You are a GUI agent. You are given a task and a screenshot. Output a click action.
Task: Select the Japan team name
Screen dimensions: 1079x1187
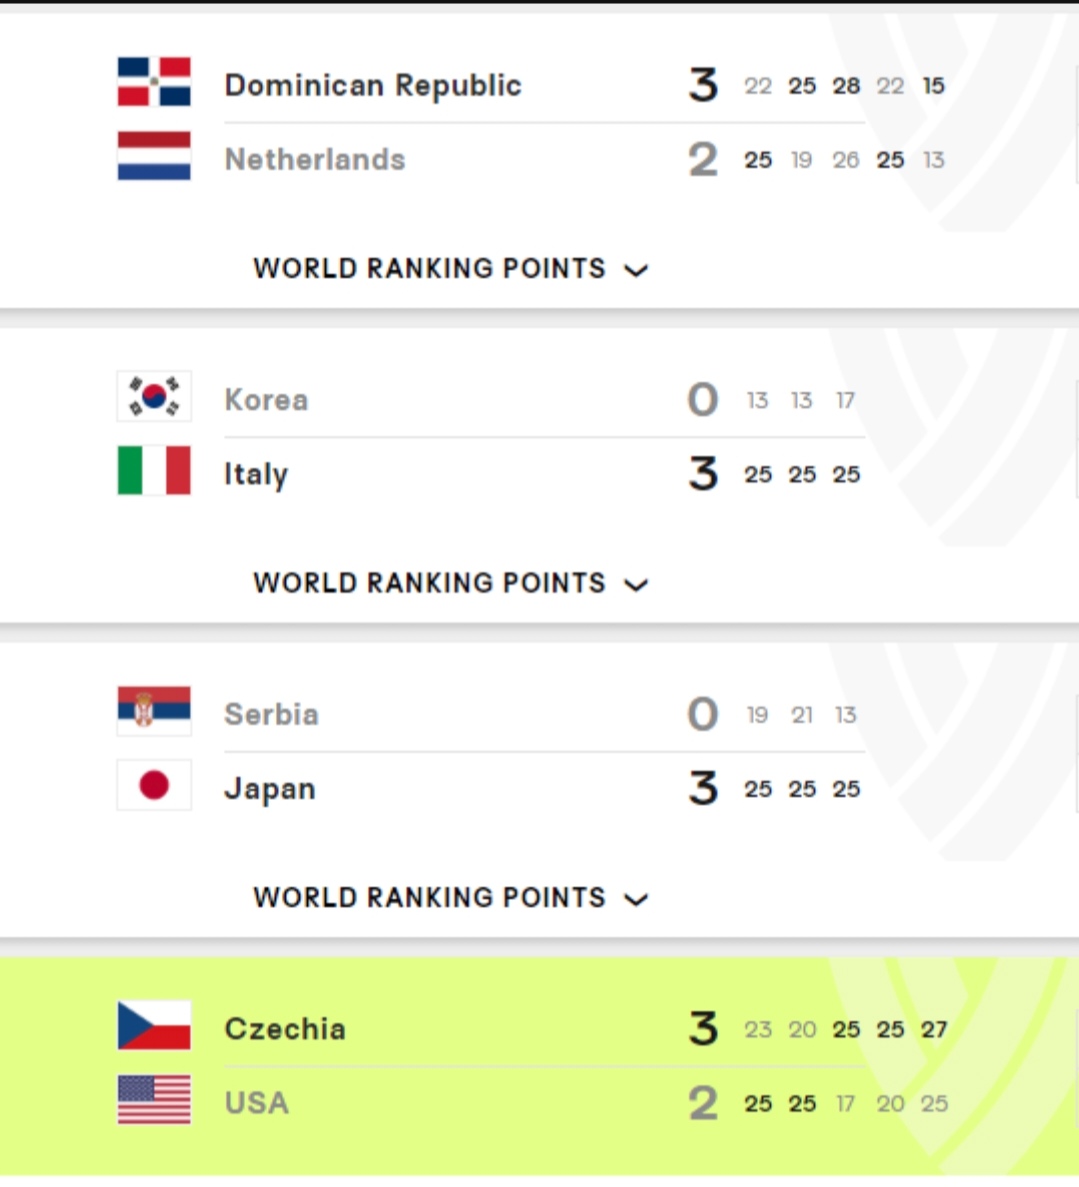[270, 790]
